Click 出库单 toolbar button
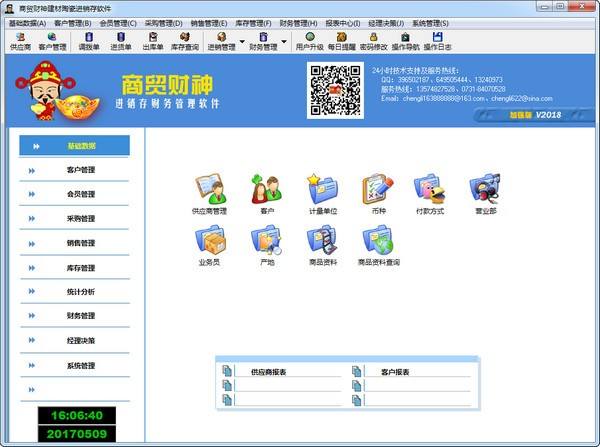 pos(152,41)
